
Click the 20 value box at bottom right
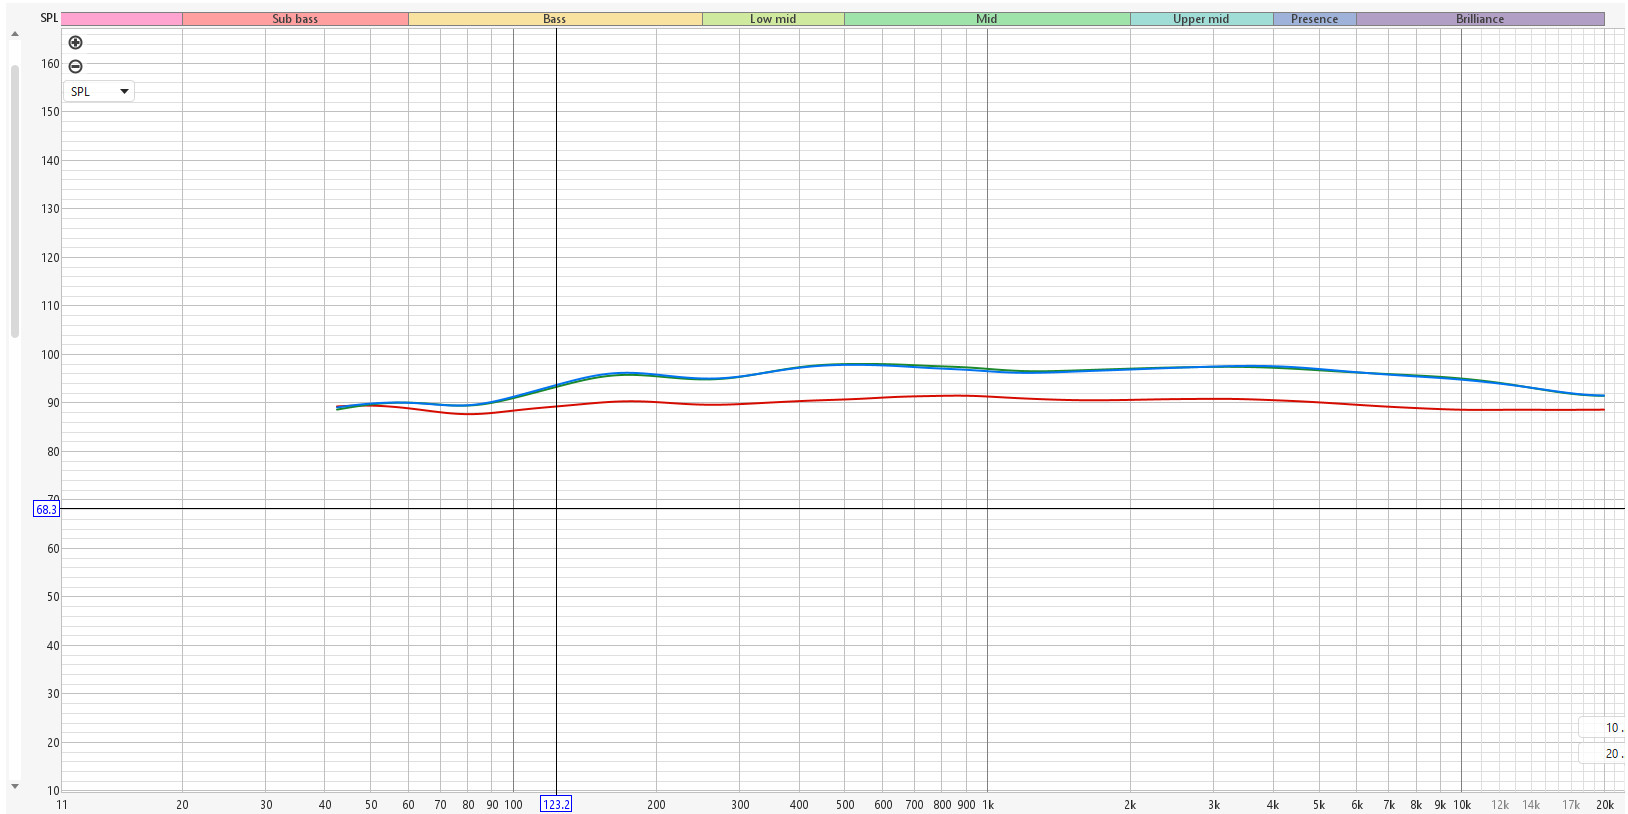pyautogui.click(x=1603, y=754)
